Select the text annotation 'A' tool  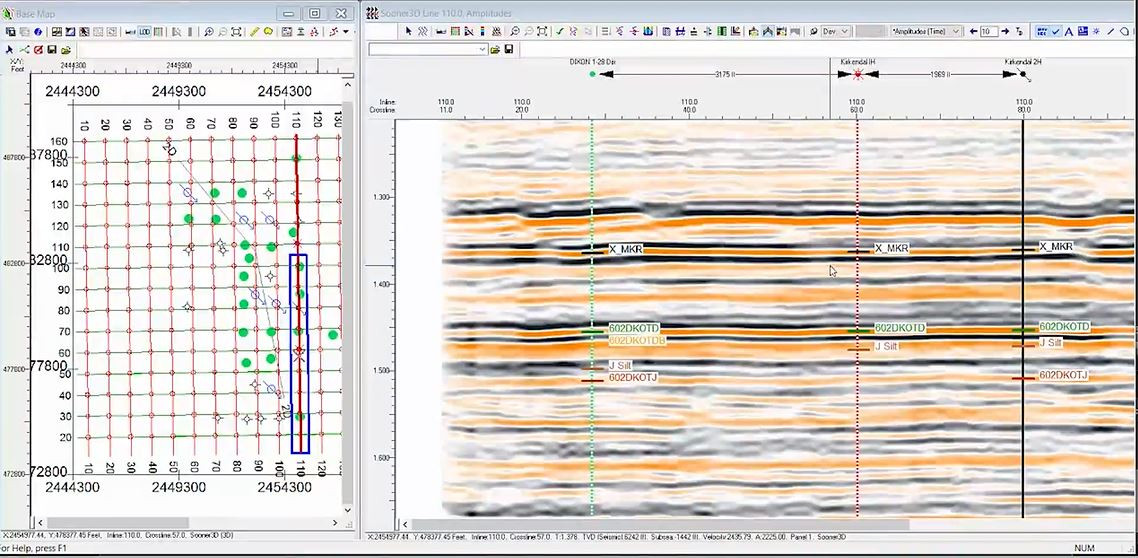1068,32
